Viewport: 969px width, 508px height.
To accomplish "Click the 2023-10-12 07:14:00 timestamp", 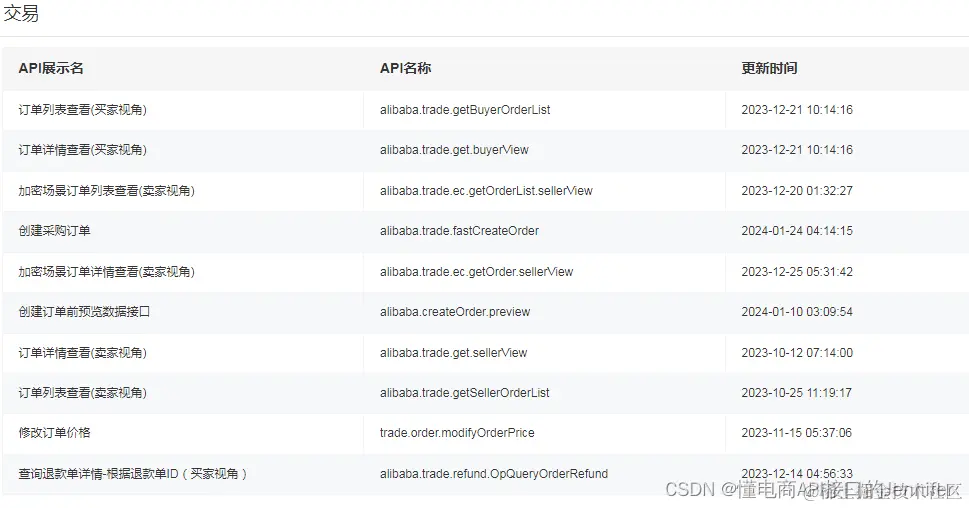I will coord(797,353).
